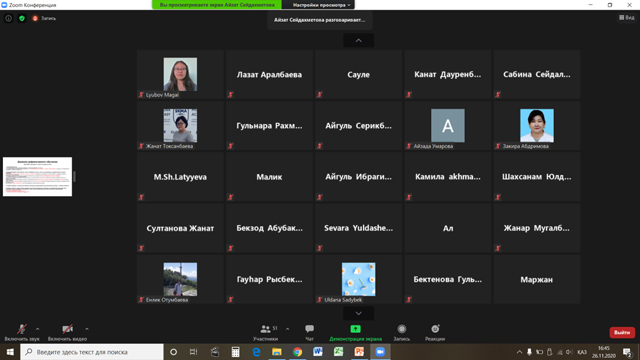Click the green encryption shield icon
Image resolution: width=640 pixels, height=360 pixels.
click(22, 18)
